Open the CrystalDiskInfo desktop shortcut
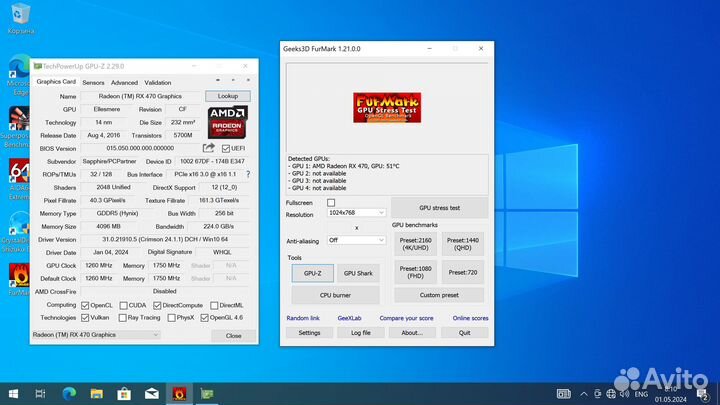Viewport: 720px width, 405px height. [17, 231]
